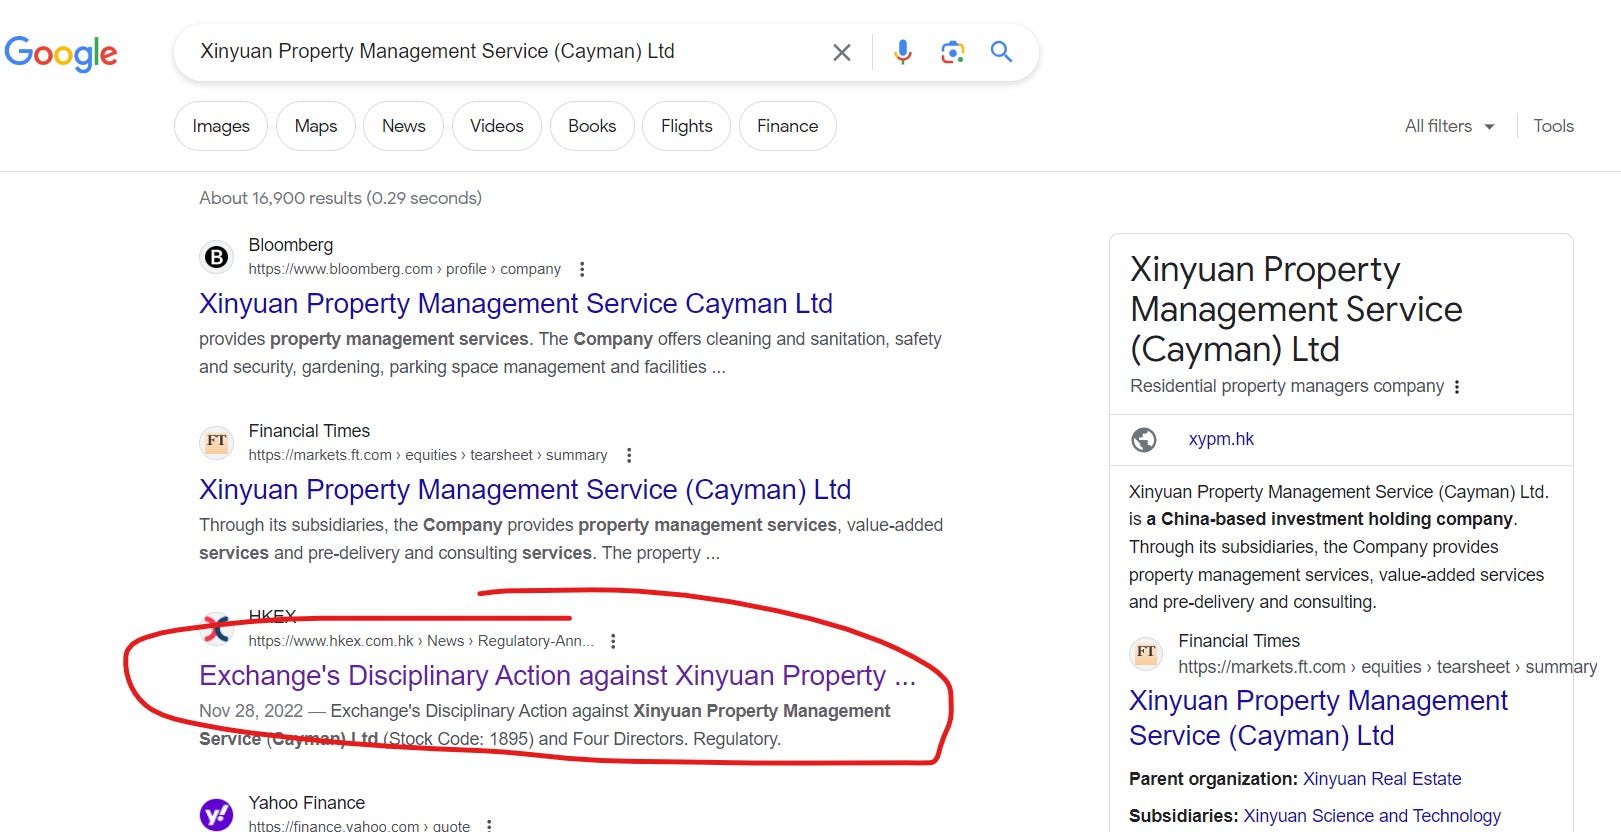Start voice search with the microphone icon
This screenshot has width=1621, height=832.
tap(902, 52)
